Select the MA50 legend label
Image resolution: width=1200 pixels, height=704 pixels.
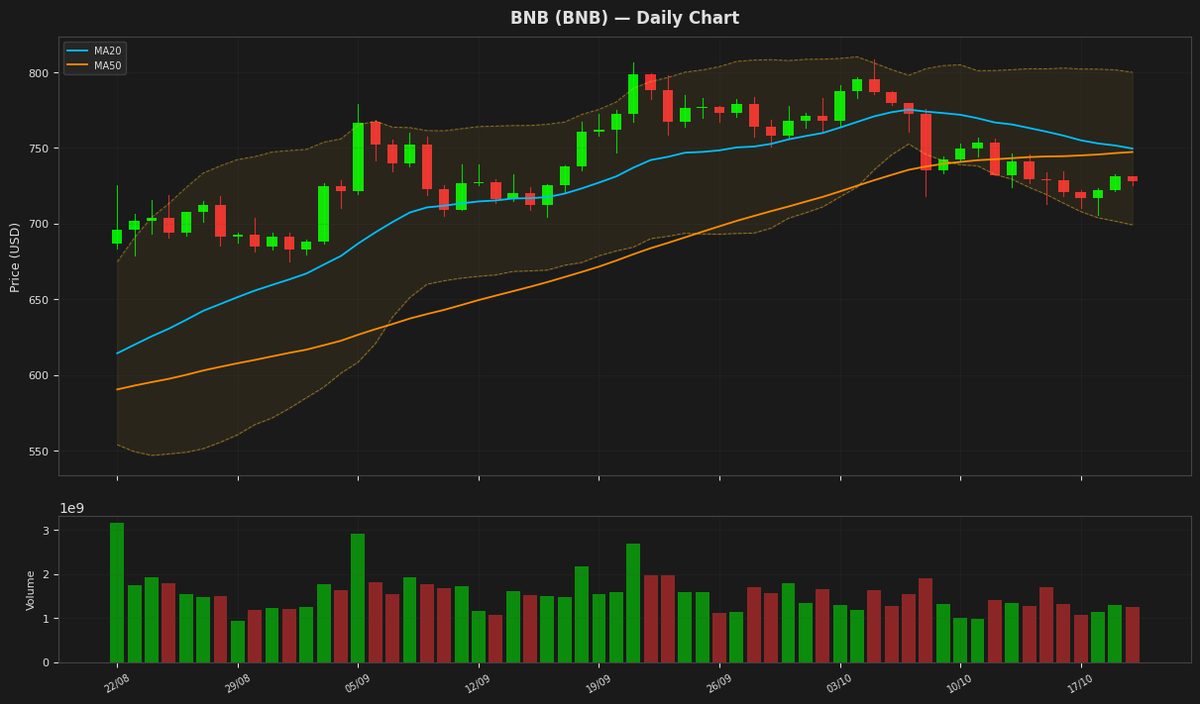pos(107,65)
